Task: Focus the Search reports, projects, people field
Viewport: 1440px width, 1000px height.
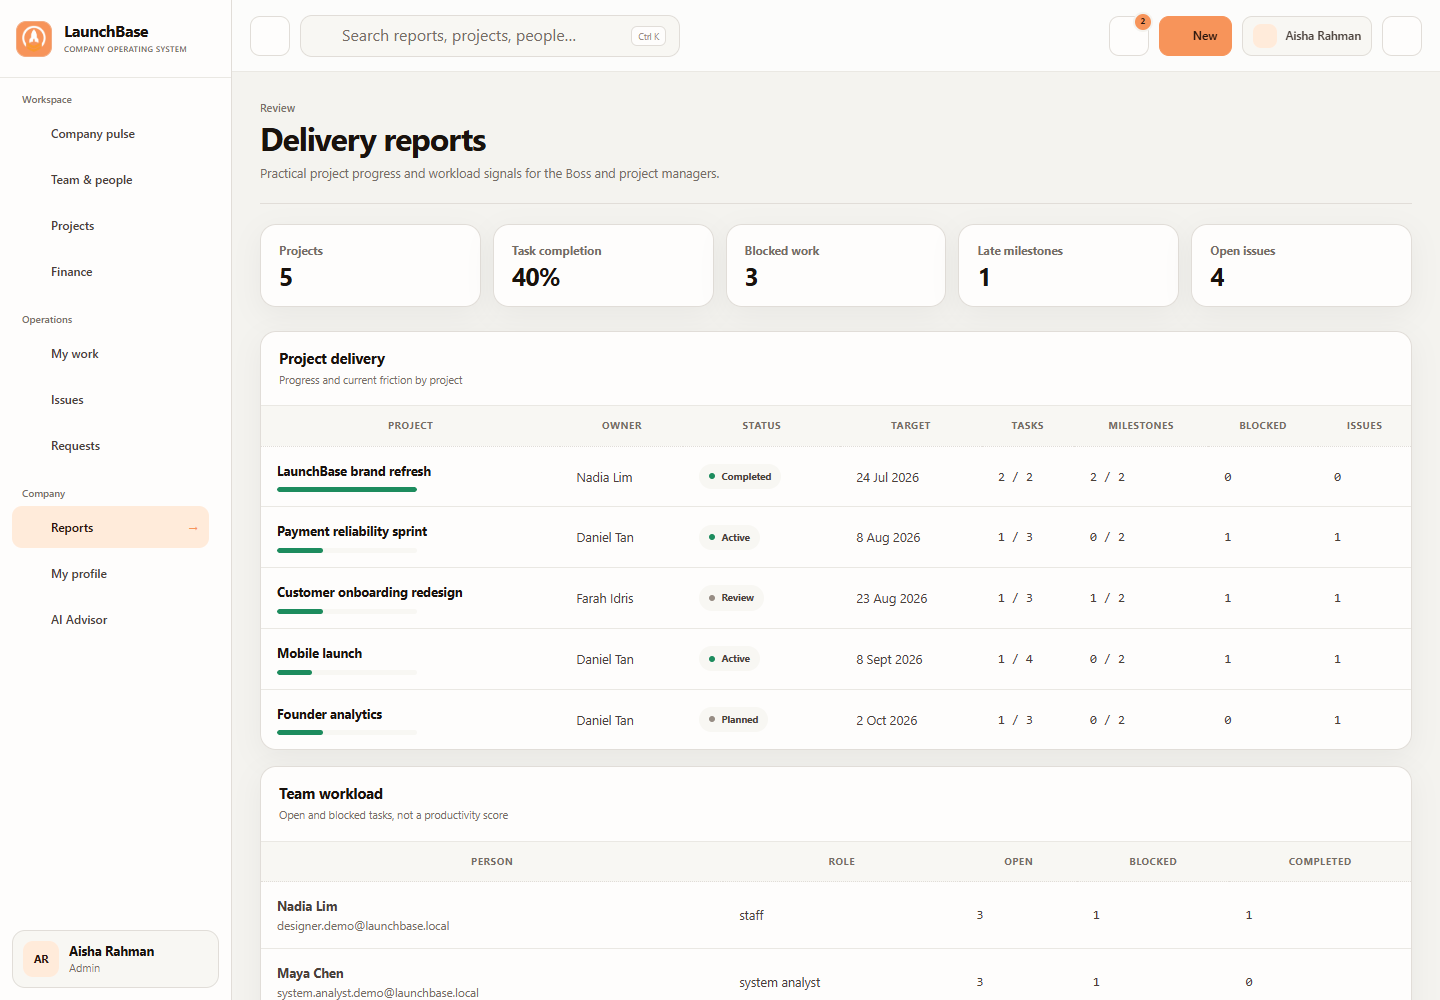Action: point(490,36)
